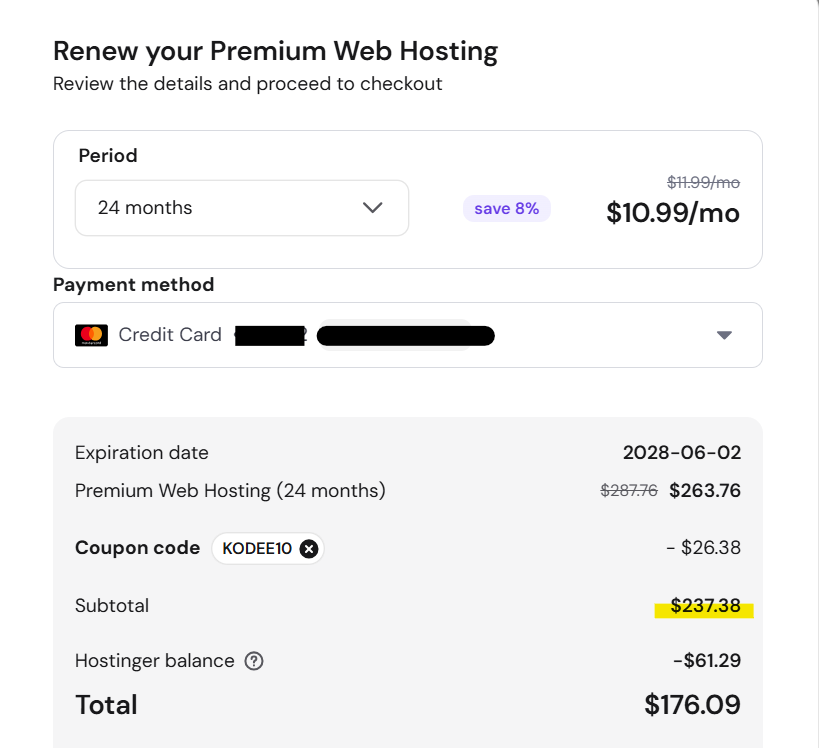Viewport: 819px width, 748px height.
Task: Click the KODEE10 coupon chip label
Action: 258,548
